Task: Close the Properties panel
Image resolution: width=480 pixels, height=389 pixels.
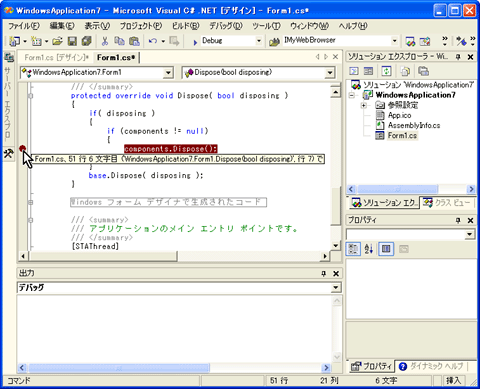Action: coord(470,220)
